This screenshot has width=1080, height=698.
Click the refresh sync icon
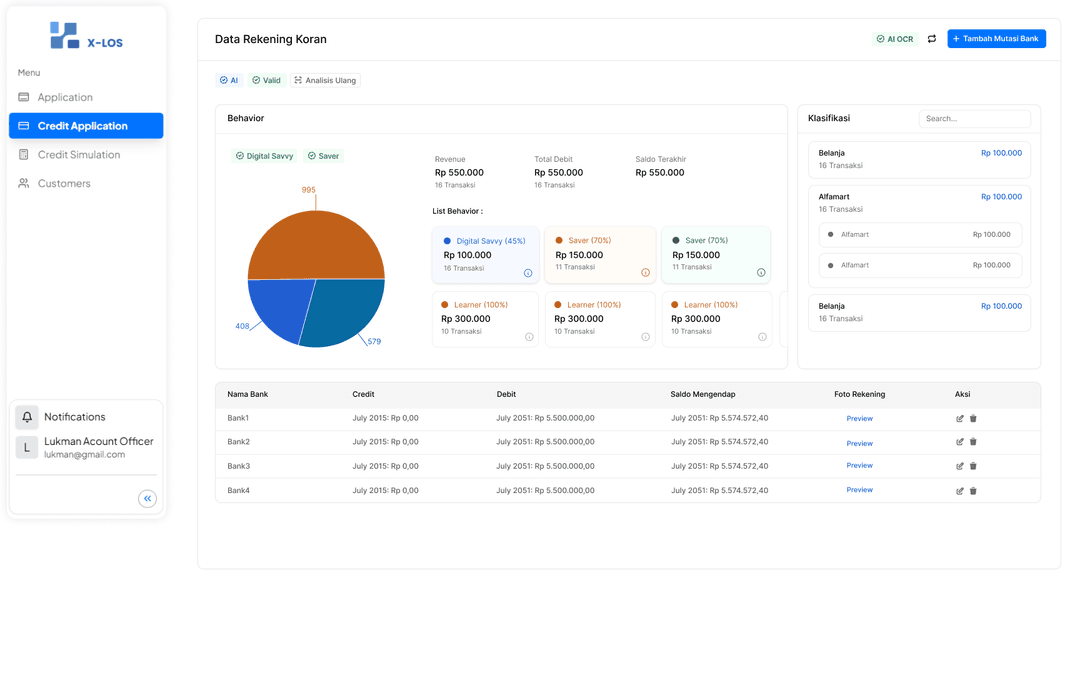click(x=932, y=39)
